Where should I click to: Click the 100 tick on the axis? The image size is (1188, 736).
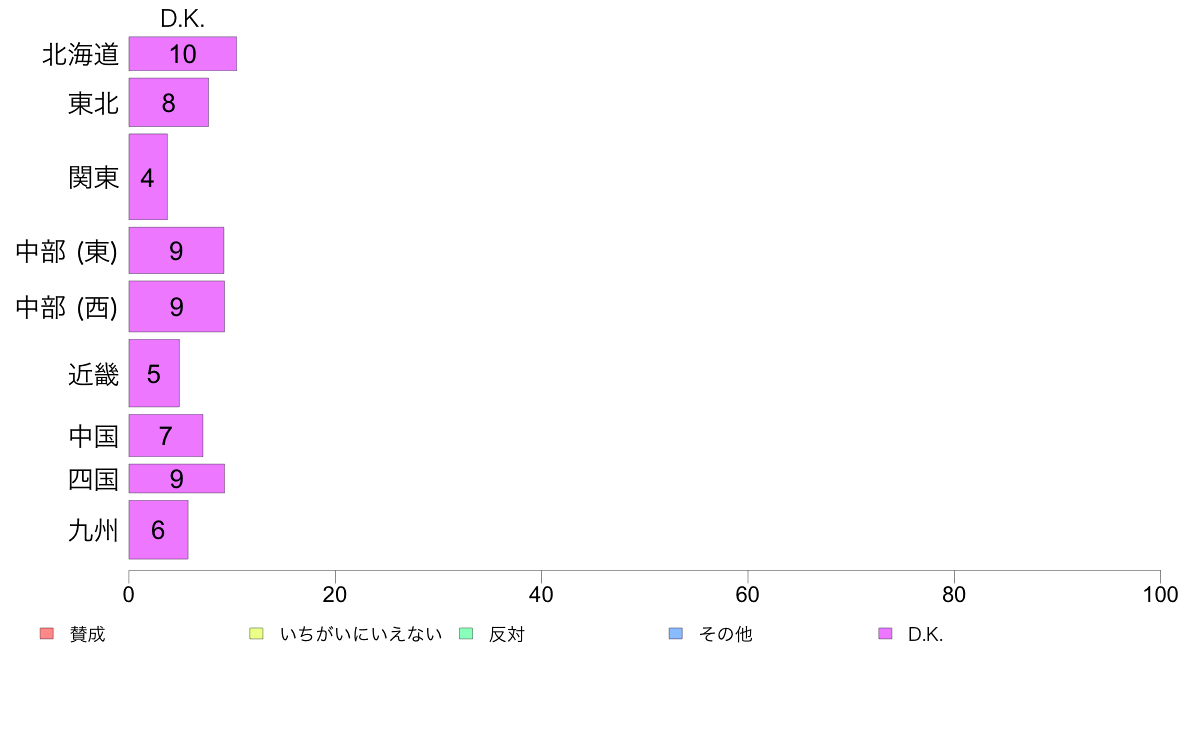(1160, 594)
